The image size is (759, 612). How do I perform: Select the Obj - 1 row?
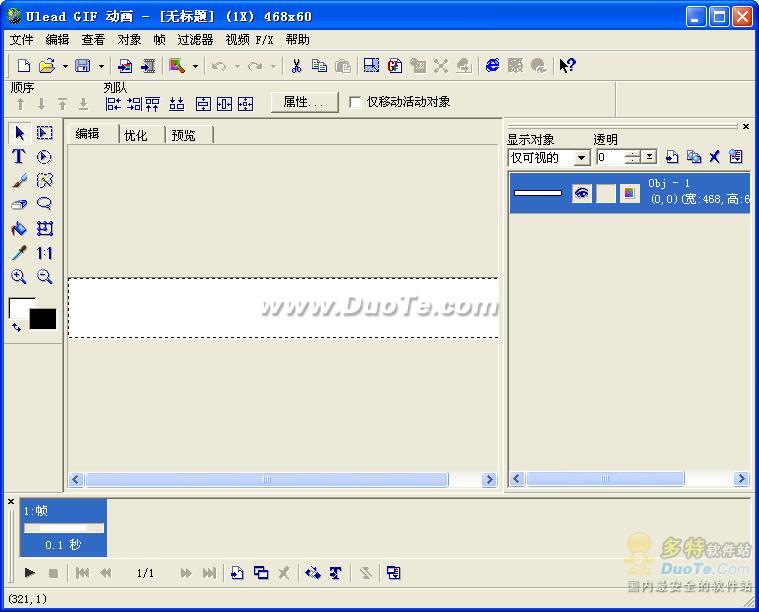pos(629,193)
